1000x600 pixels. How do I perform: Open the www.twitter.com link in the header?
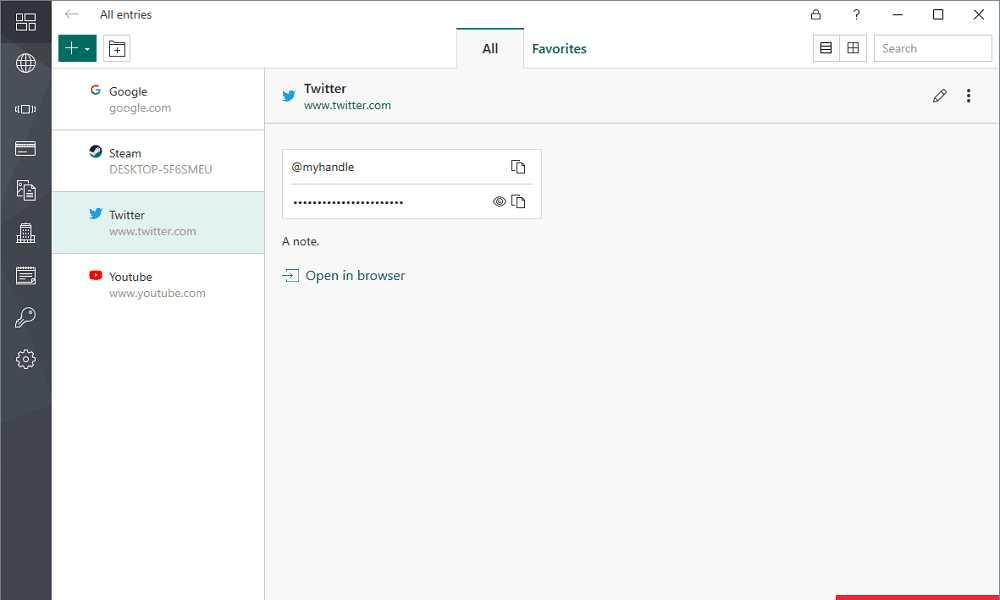coord(348,106)
